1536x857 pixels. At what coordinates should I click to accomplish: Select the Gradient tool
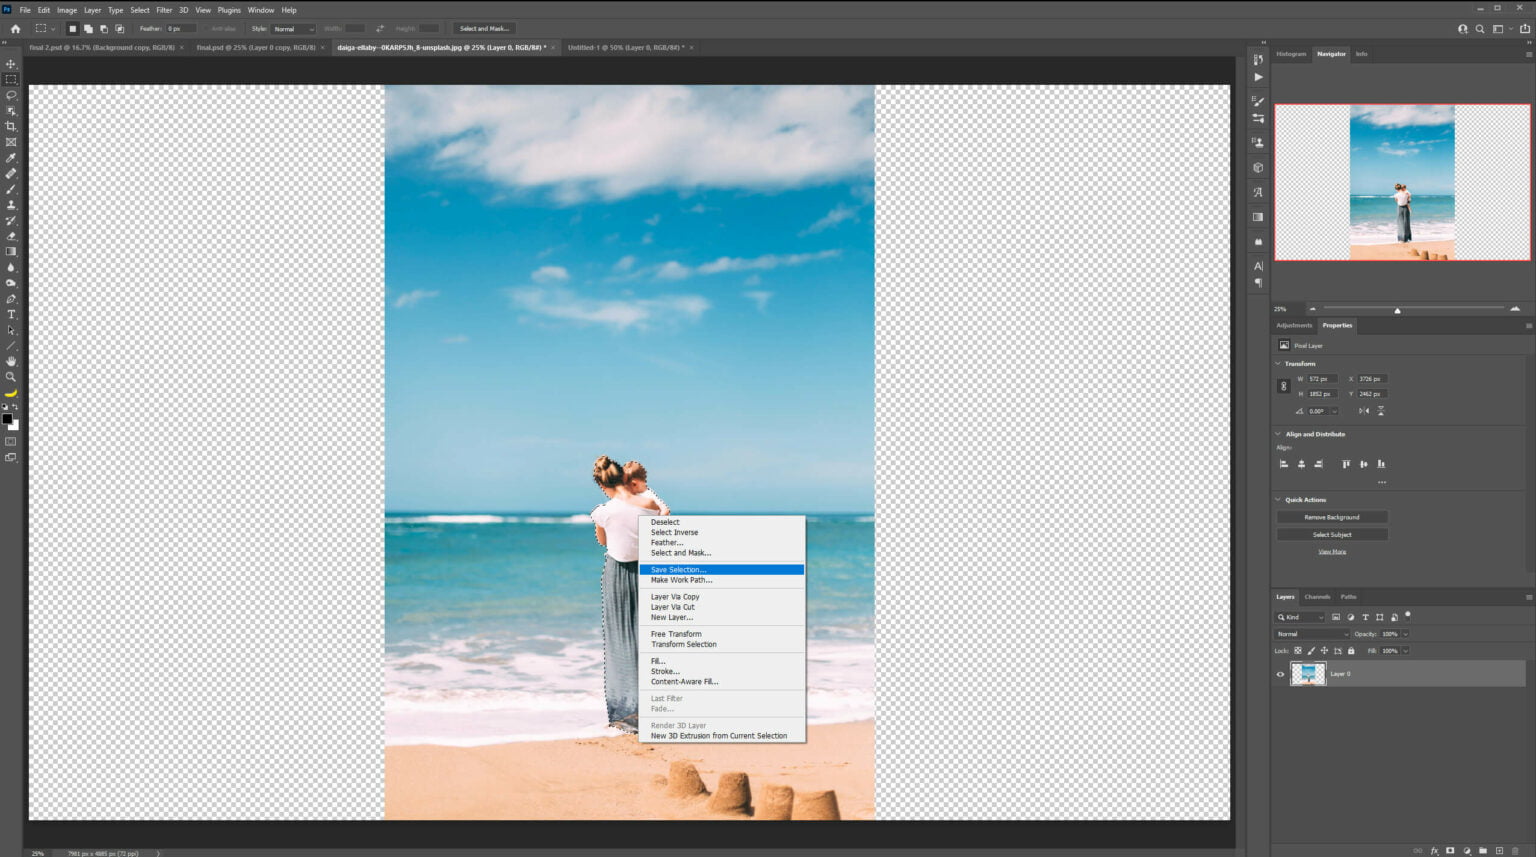click(x=11, y=253)
